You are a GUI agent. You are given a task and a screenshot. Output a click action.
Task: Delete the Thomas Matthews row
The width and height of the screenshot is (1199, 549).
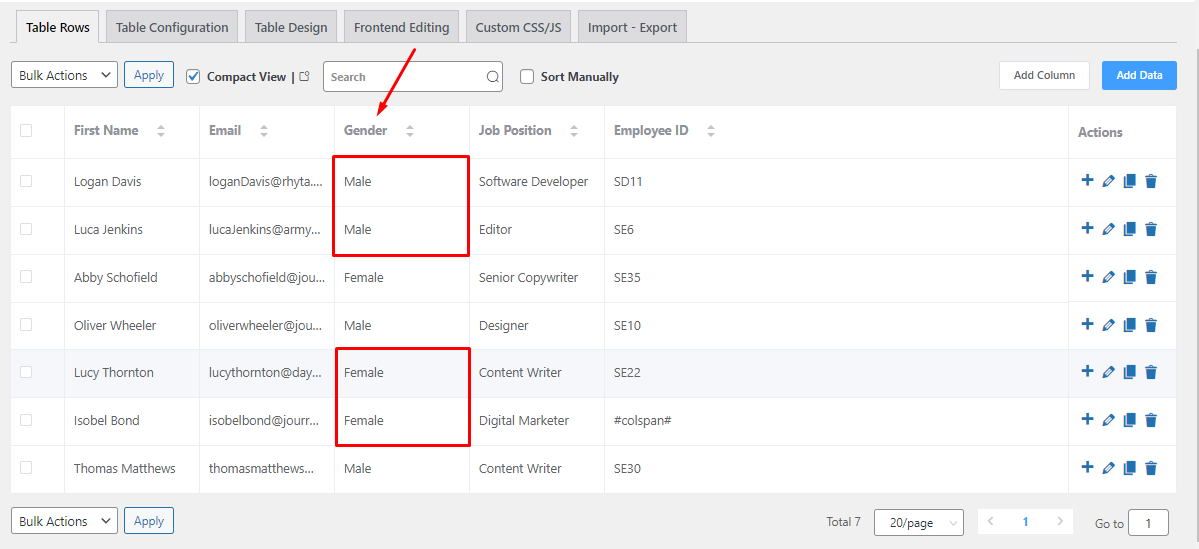coord(1151,468)
